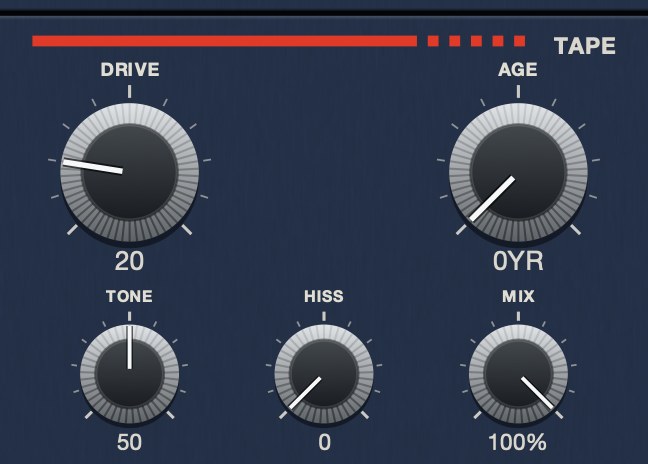Viewport: 648px width, 464px height.
Task: Click the TONE label
Action: pyautogui.click(x=129, y=296)
